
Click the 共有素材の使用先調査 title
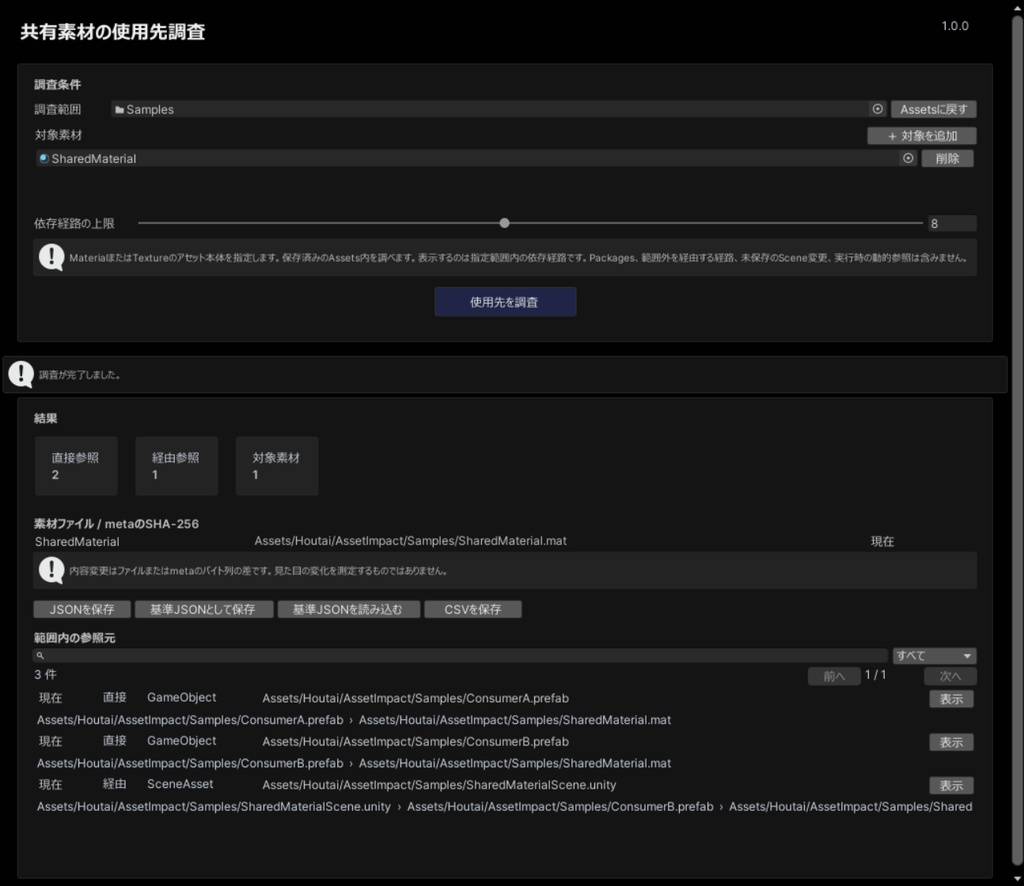click(112, 32)
